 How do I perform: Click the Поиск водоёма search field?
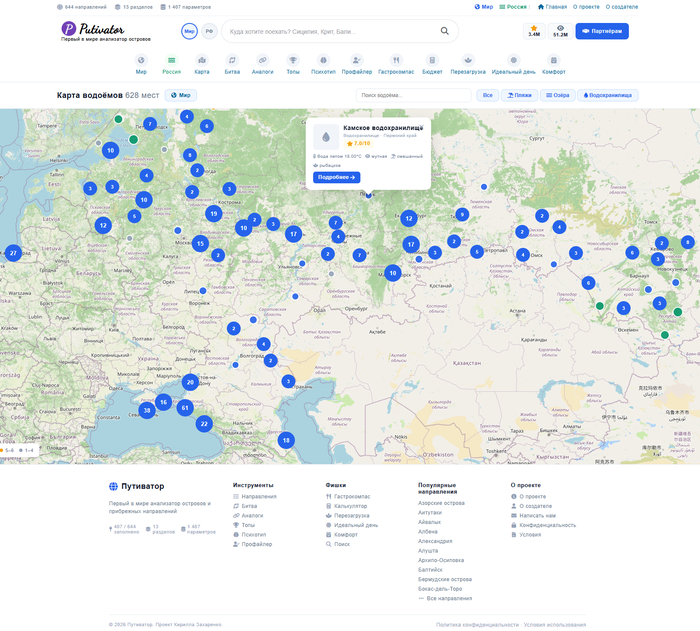click(413, 95)
